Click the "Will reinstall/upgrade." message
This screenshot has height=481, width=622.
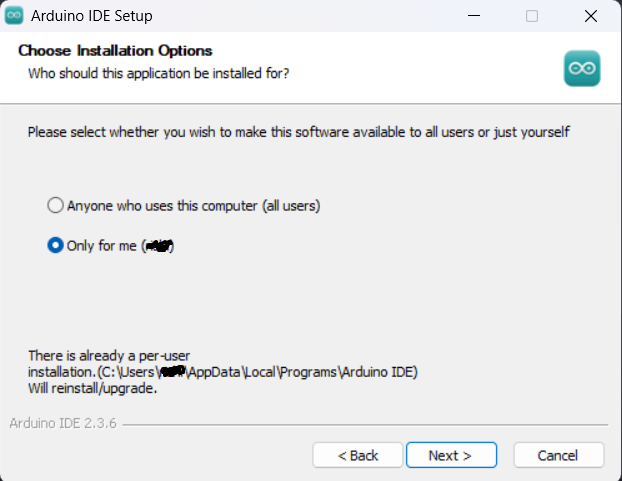click(92, 388)
